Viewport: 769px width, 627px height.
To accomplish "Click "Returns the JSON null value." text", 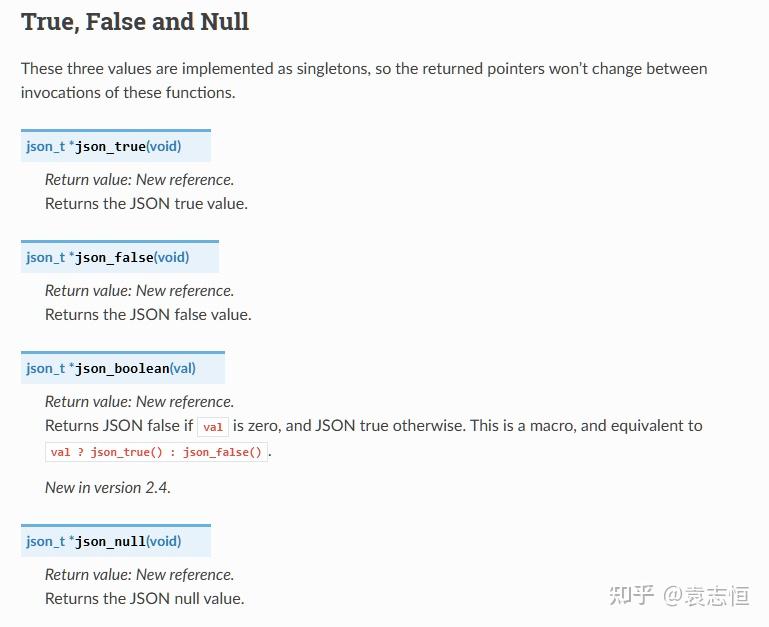I will (x=145, y=599).
